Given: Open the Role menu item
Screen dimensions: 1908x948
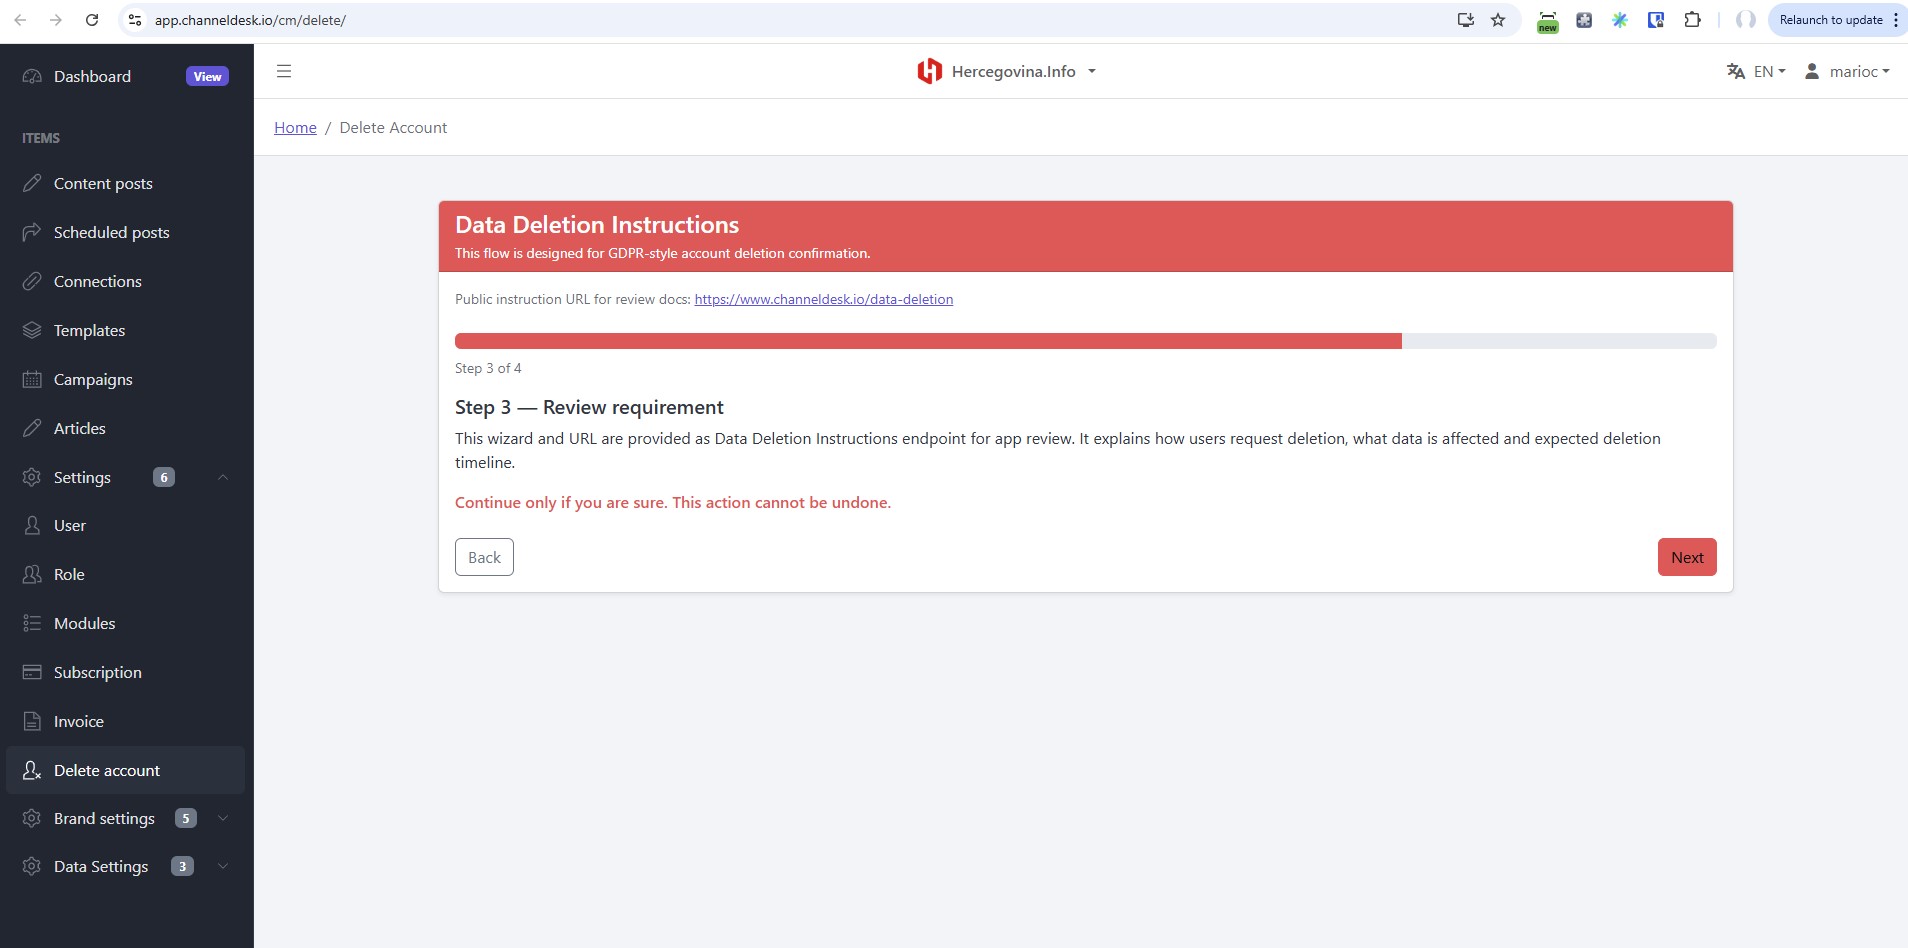Looking at the screenshot, I should coord(69,574).
